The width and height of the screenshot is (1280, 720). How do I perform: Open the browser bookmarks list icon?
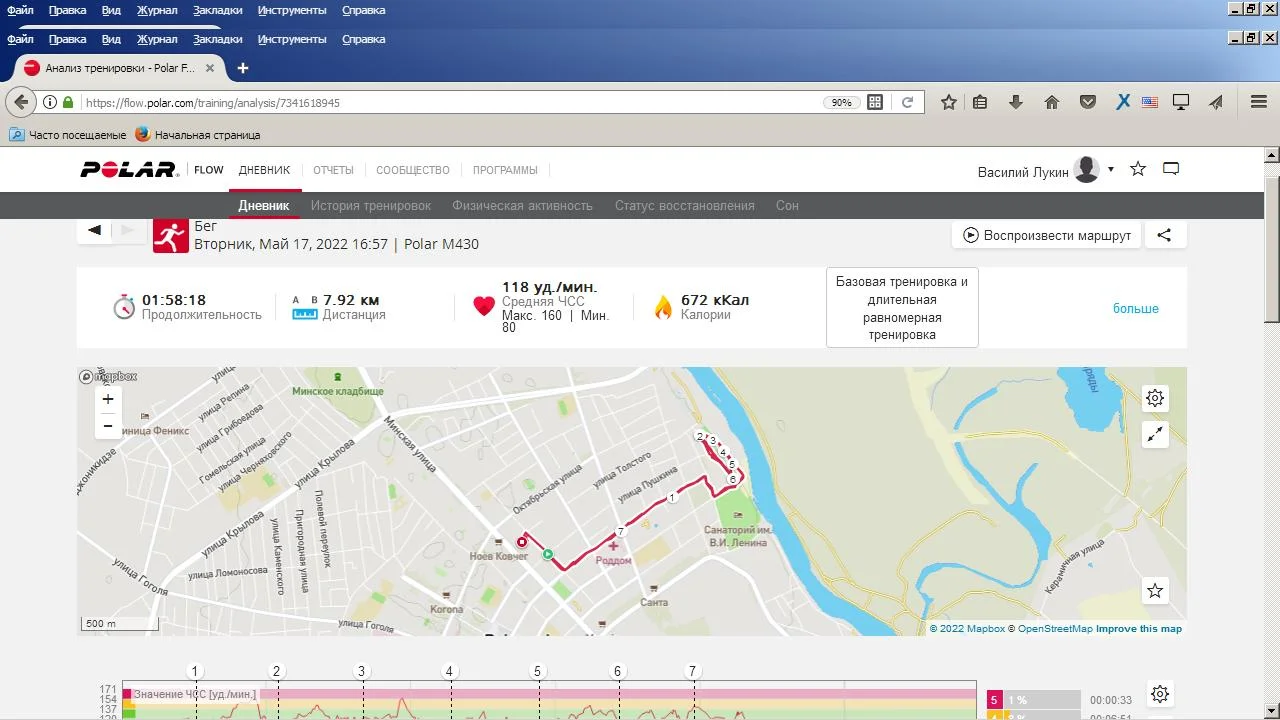tap(980, 102)
